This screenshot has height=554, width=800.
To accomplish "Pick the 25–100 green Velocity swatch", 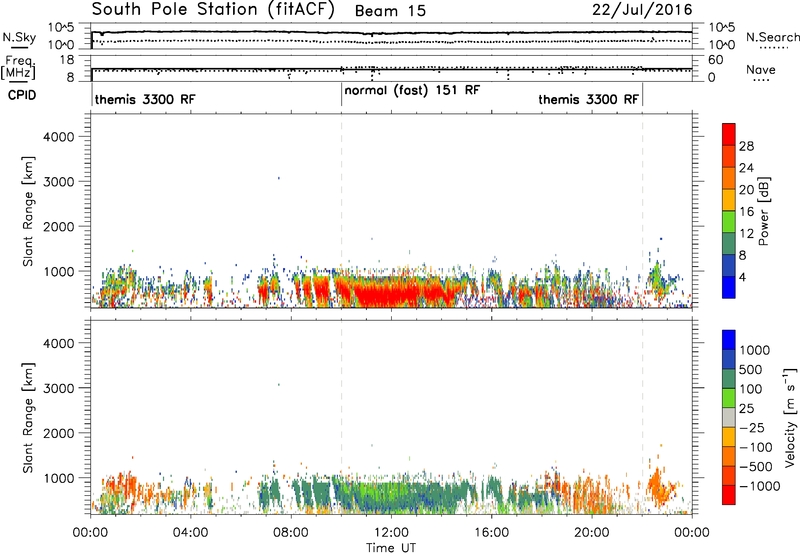I will tap(729, 398).
